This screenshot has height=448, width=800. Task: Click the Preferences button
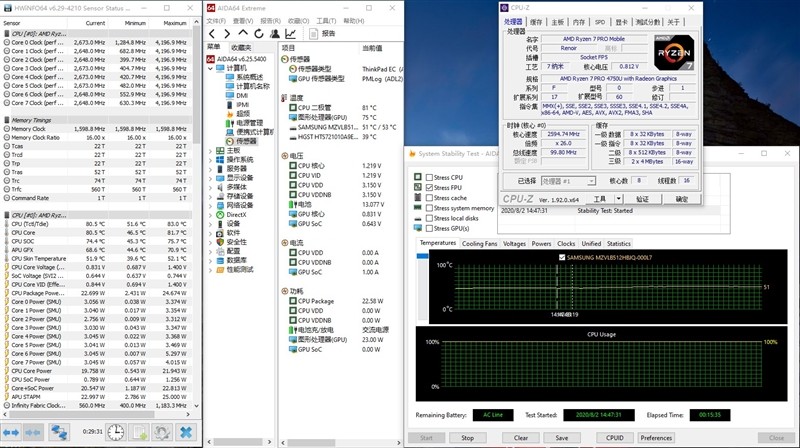656,437
